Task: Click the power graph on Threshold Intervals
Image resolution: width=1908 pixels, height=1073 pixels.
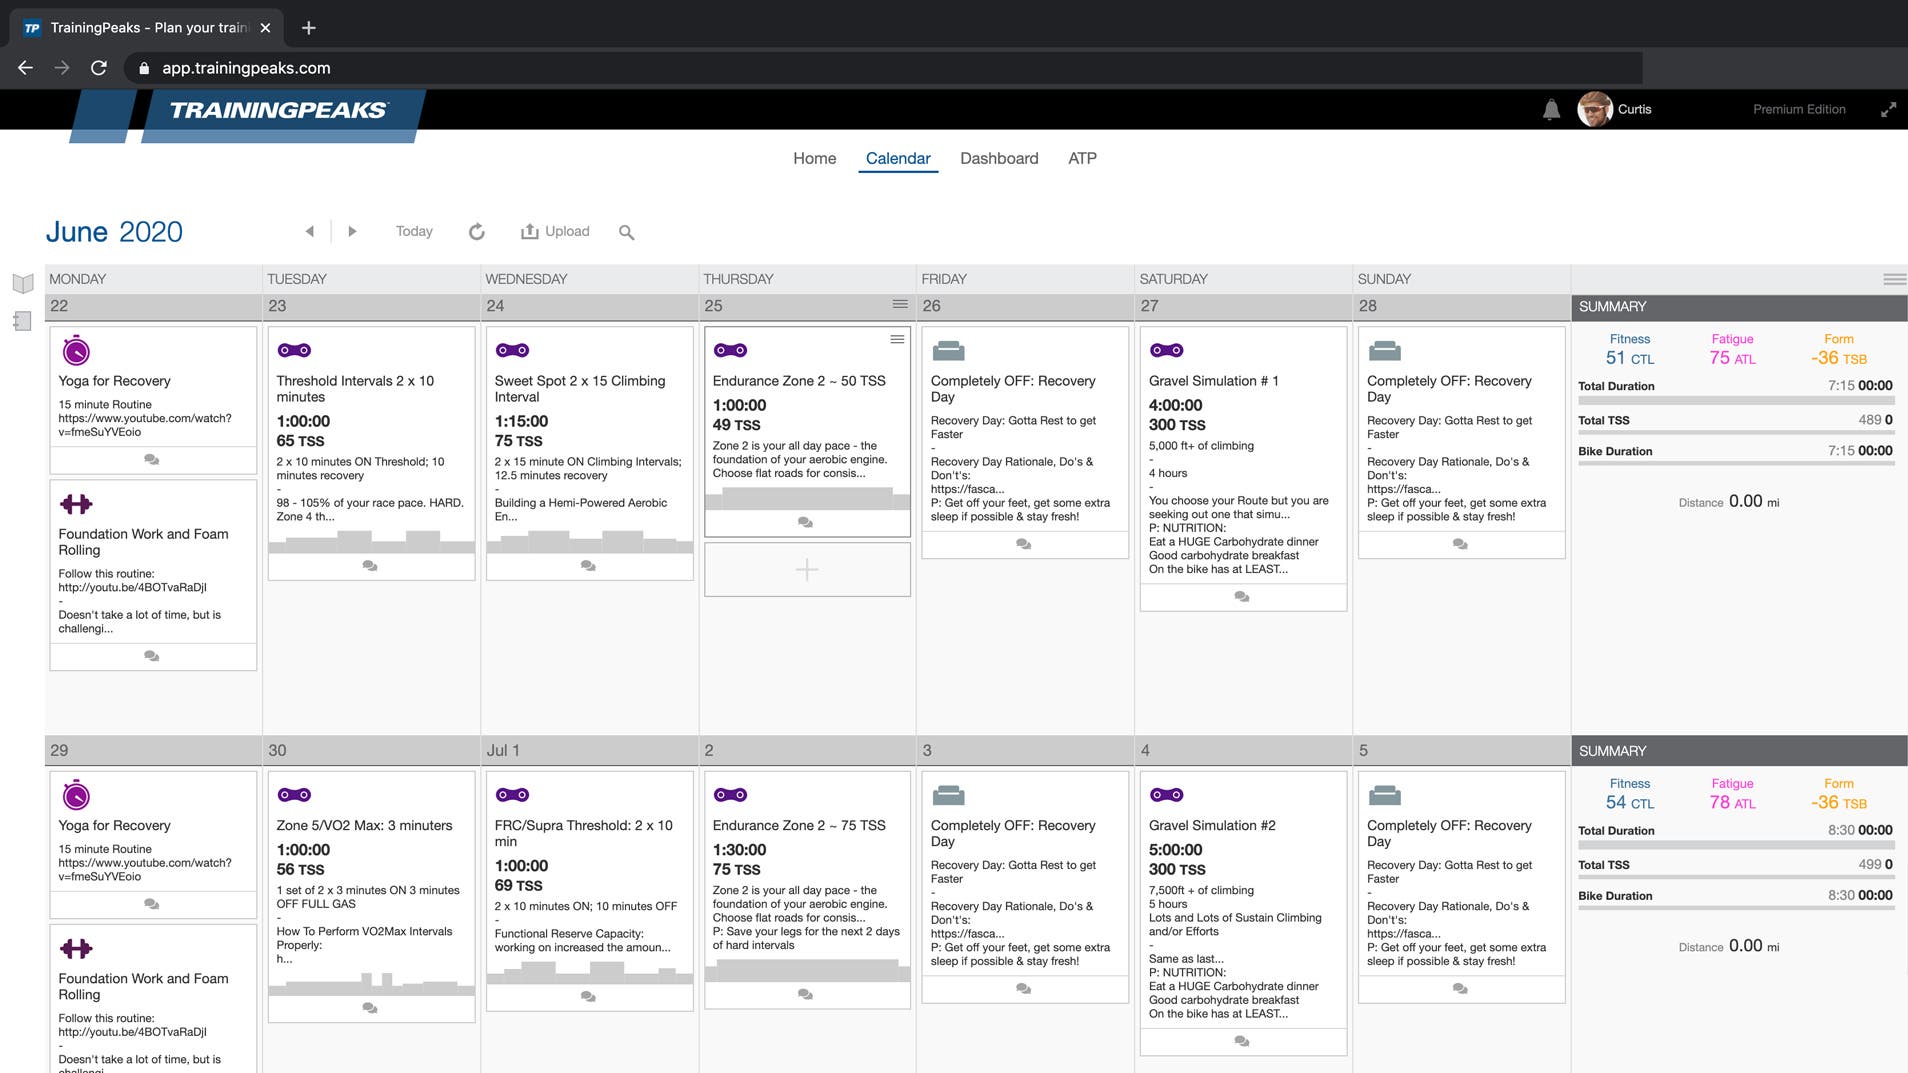Action: pos(371,541)
